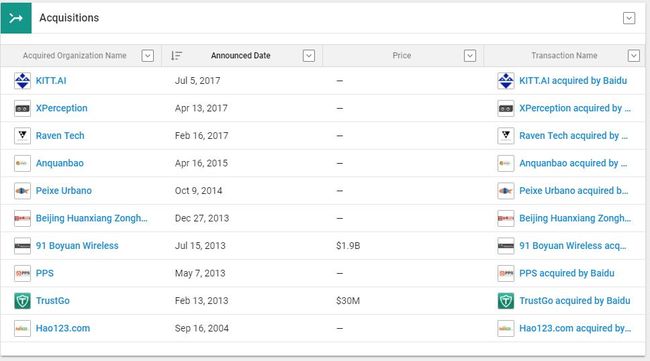The height and width of the screenshot is (361, 650).
Task: Open Acquired Organization Name column dropdown
Action: [x=148, y=56]
